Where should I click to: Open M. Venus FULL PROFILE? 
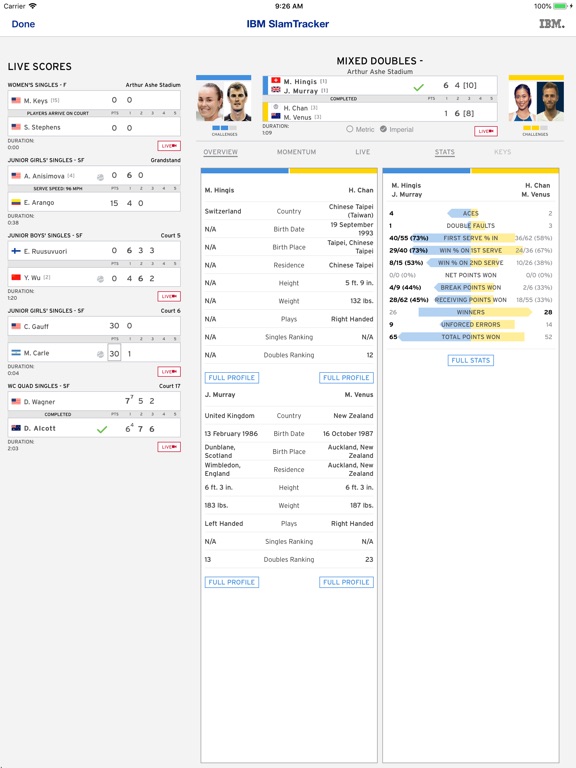click(x=346, y=582)
